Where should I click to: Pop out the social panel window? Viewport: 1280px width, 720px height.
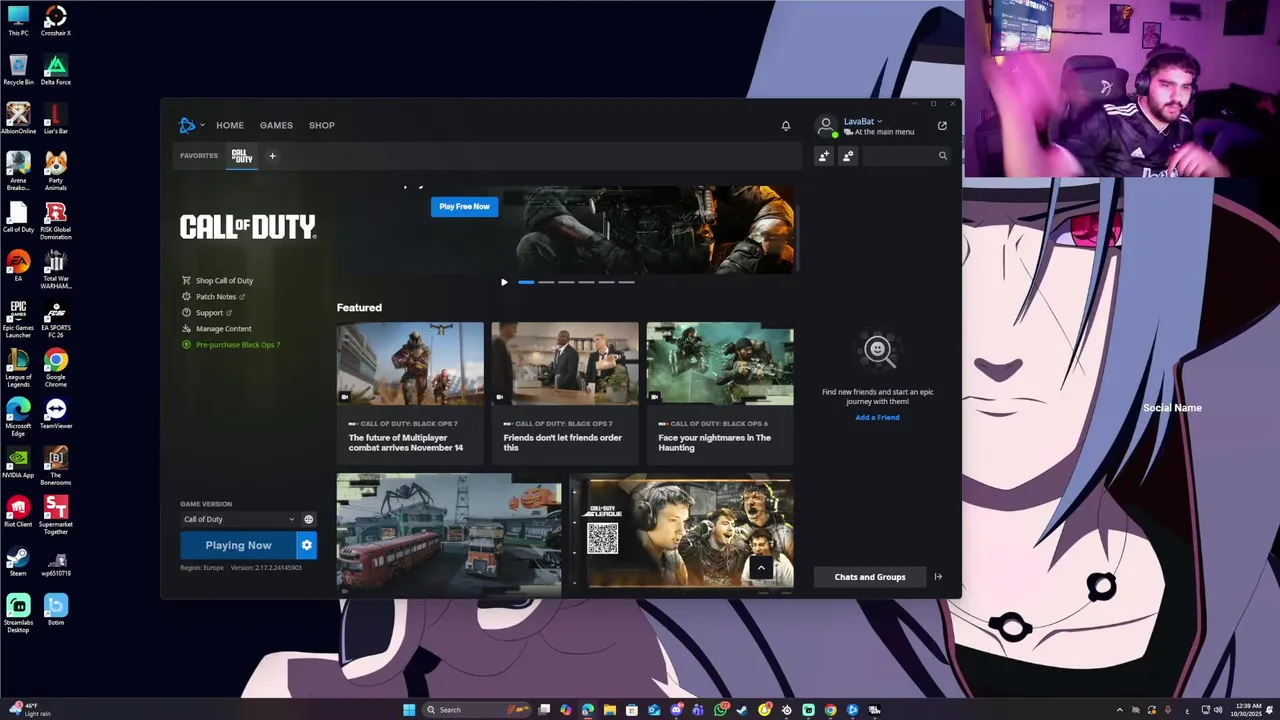[x=942, y=126]
